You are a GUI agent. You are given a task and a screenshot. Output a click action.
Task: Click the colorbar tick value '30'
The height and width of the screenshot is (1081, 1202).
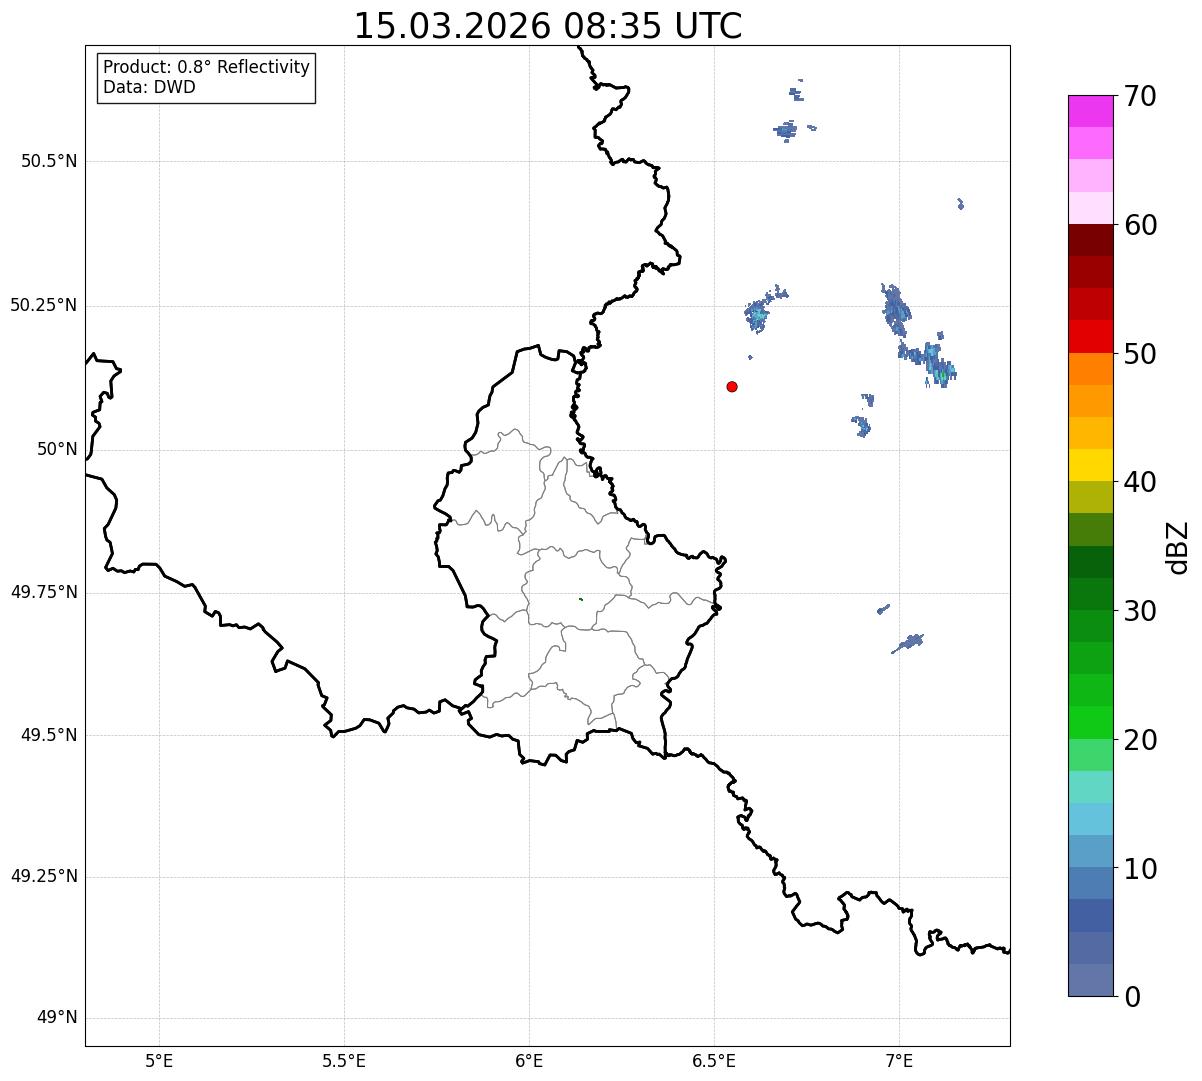pyautogui.click(x=1140, y=611)
